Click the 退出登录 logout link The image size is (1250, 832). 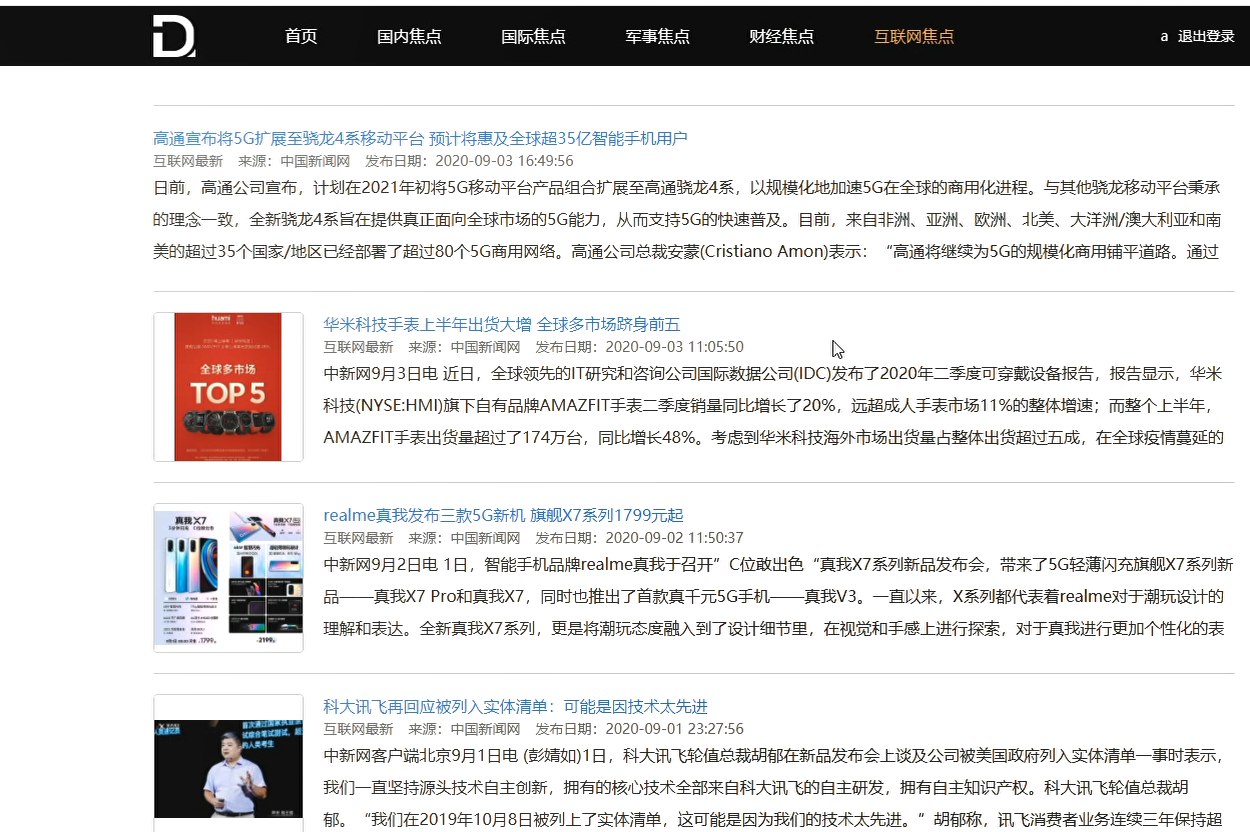point(1206,37)
